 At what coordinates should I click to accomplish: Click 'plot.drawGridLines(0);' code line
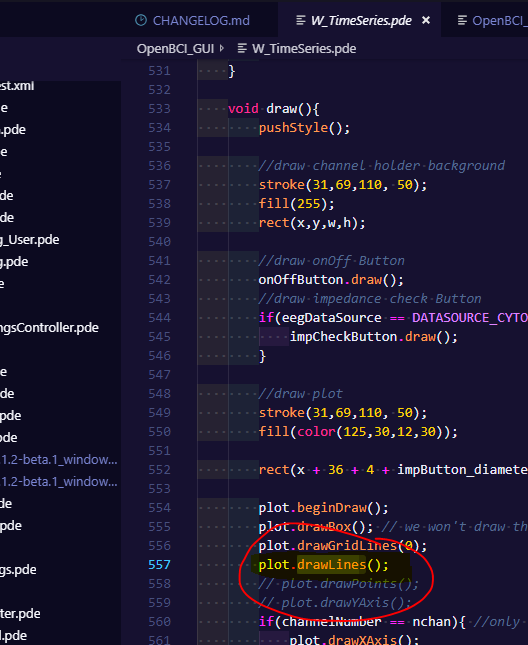(343, 545)
